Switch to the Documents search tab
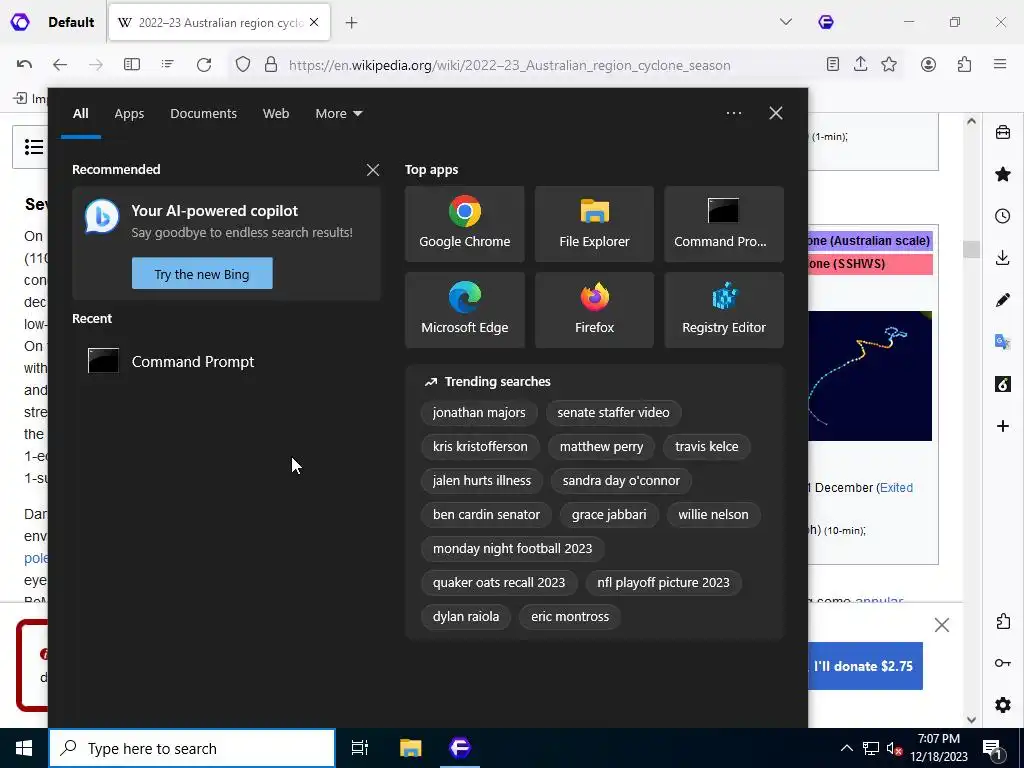This screenshot has width=1024, height=768. point(203,114)
